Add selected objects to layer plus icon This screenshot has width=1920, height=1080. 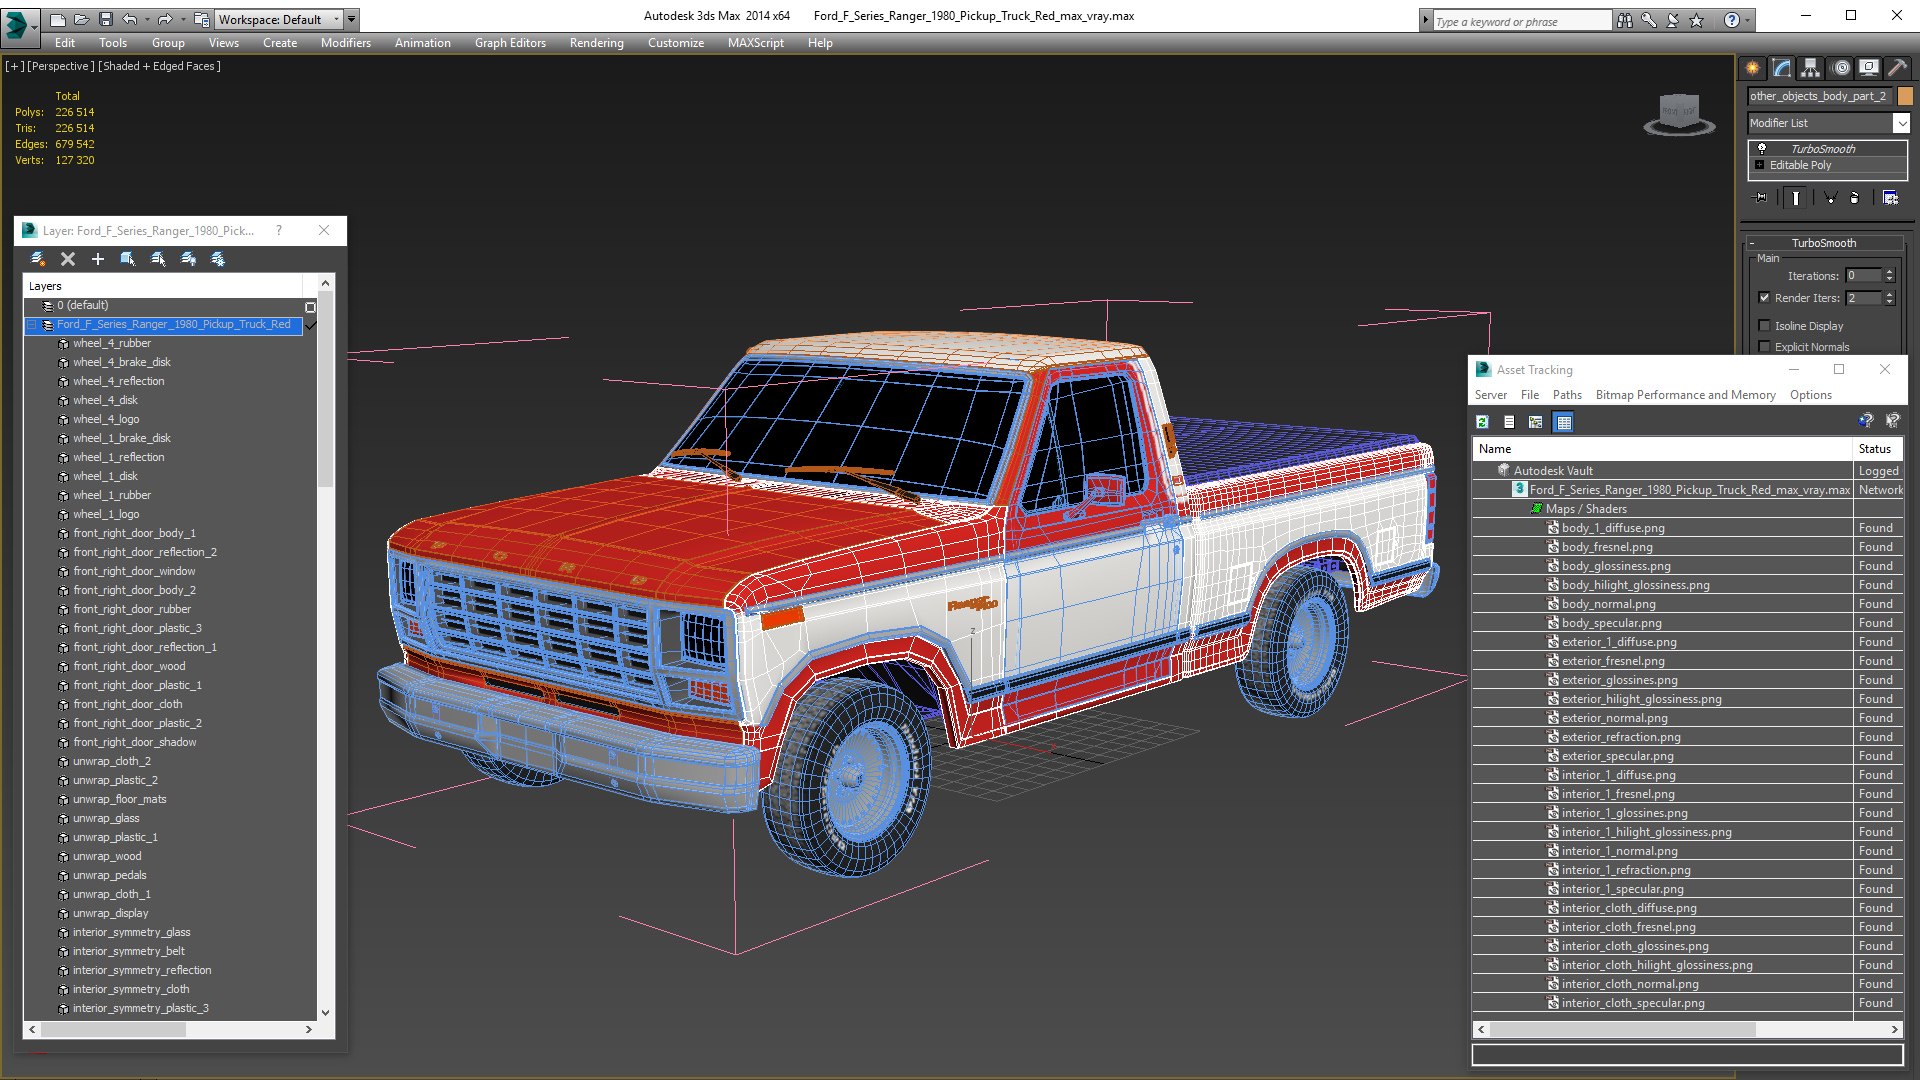(98, 259)
